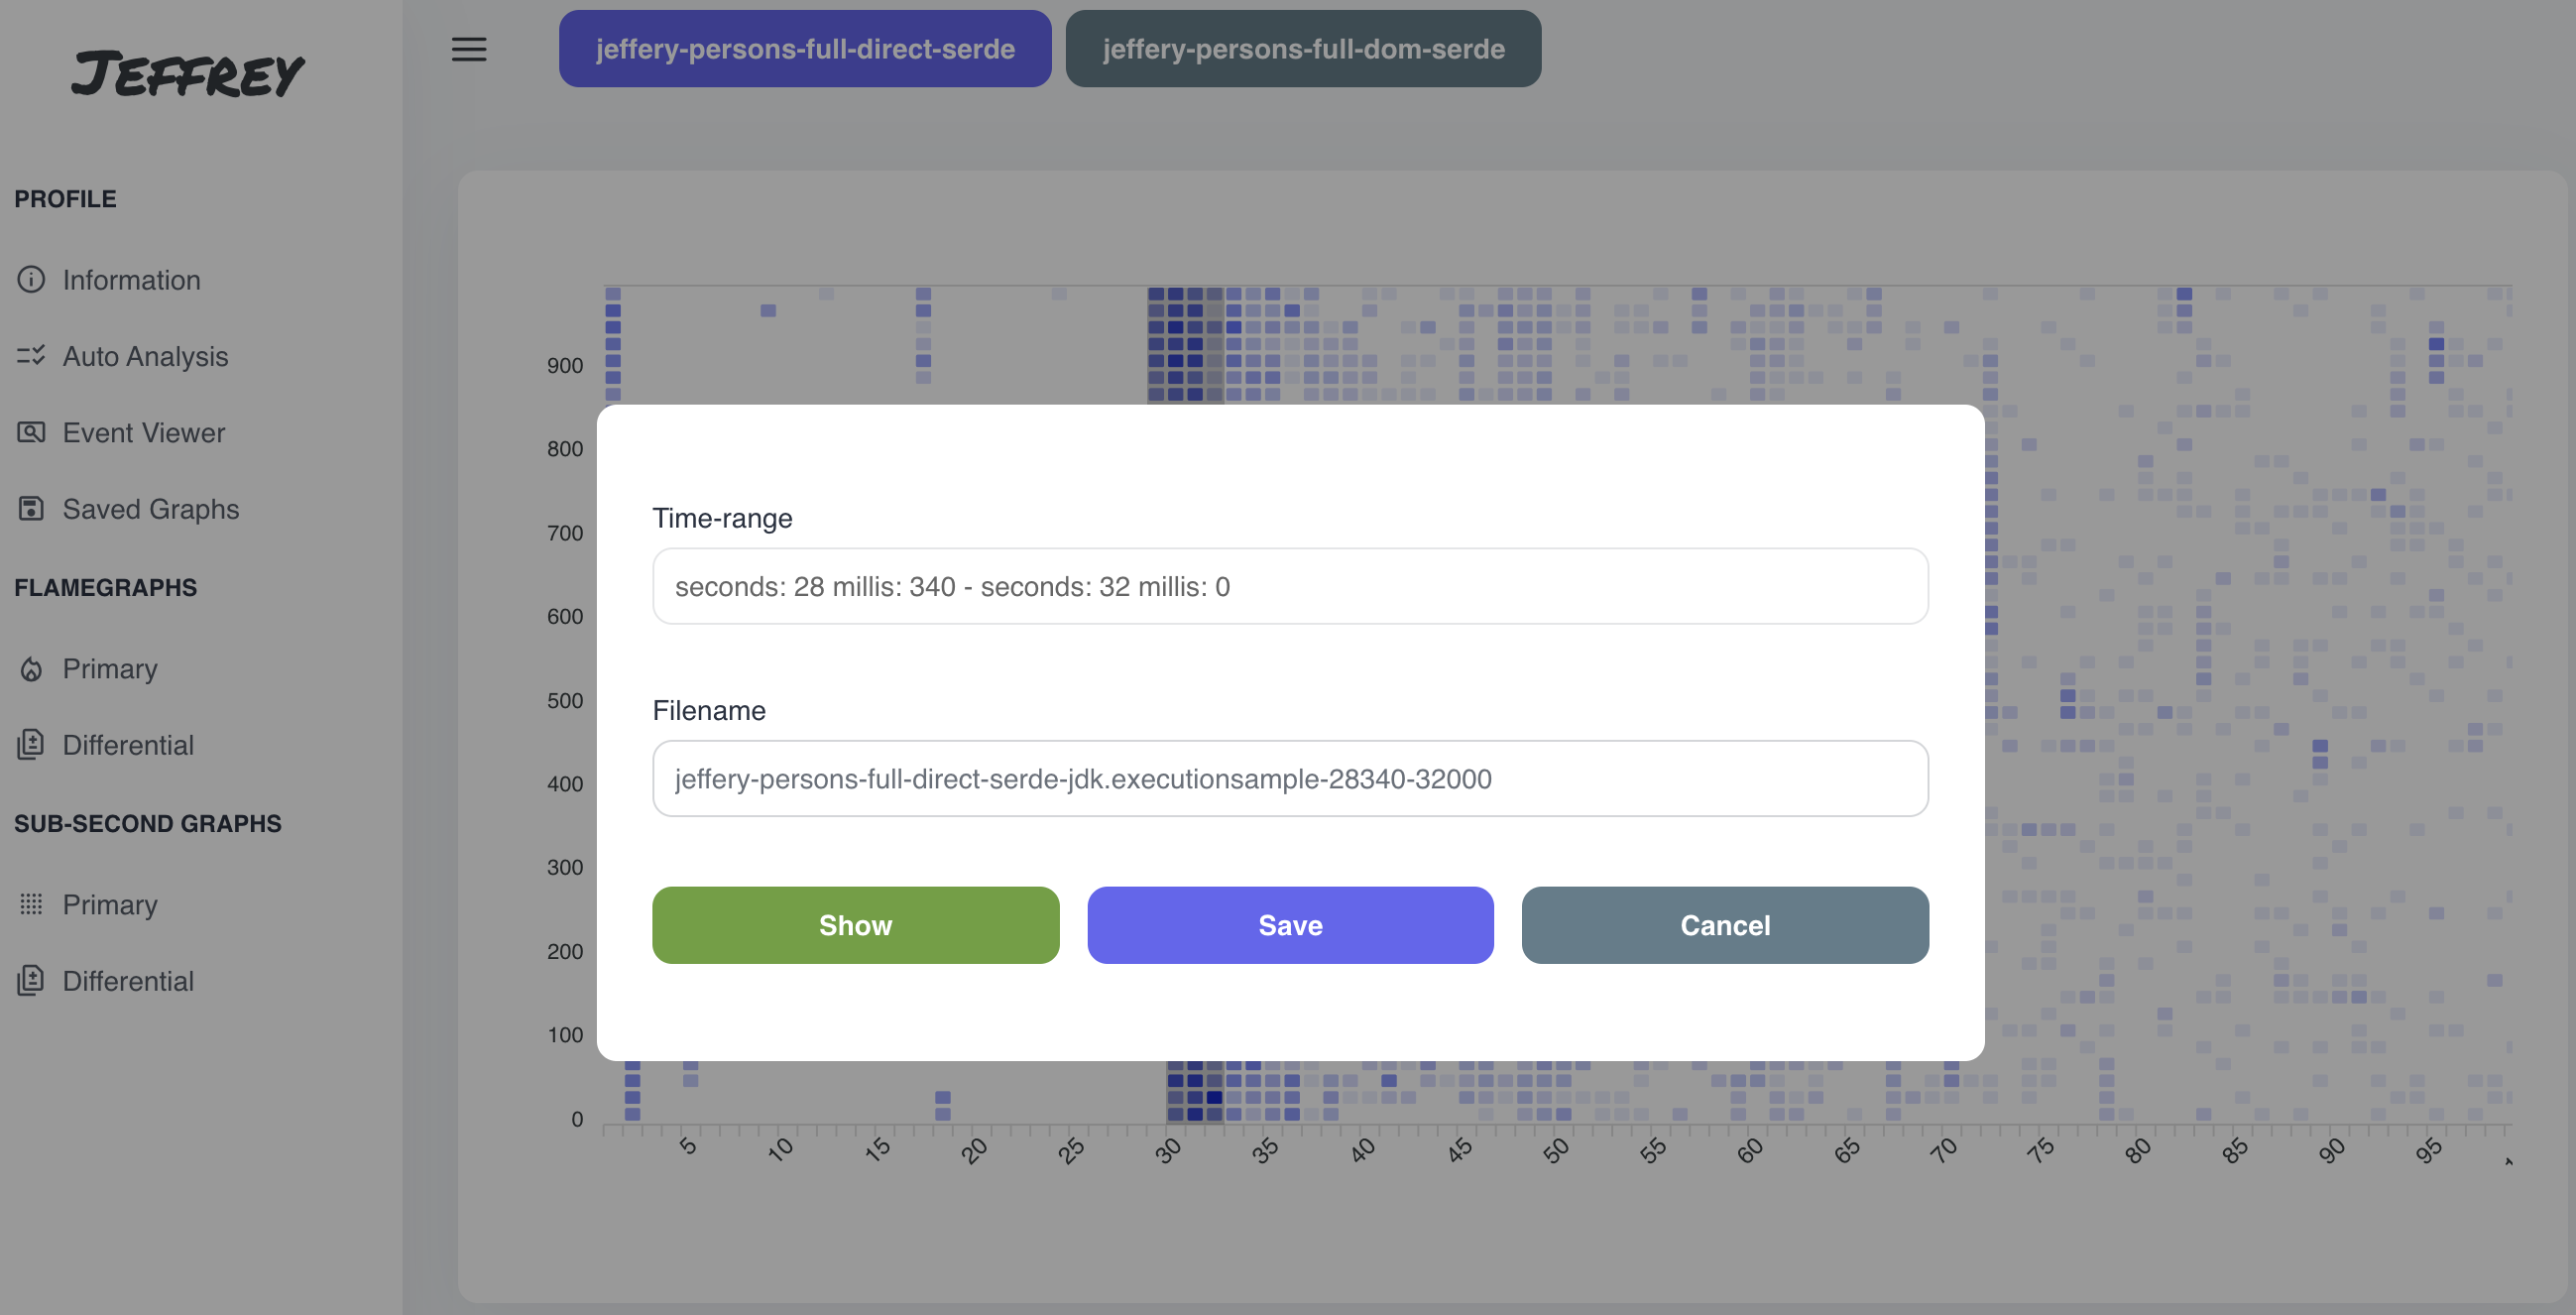Image resolution: width=2576 pixels, height=1315 pixels.
Task: Focus the Time-range input field
Action: pos(1290,586)
